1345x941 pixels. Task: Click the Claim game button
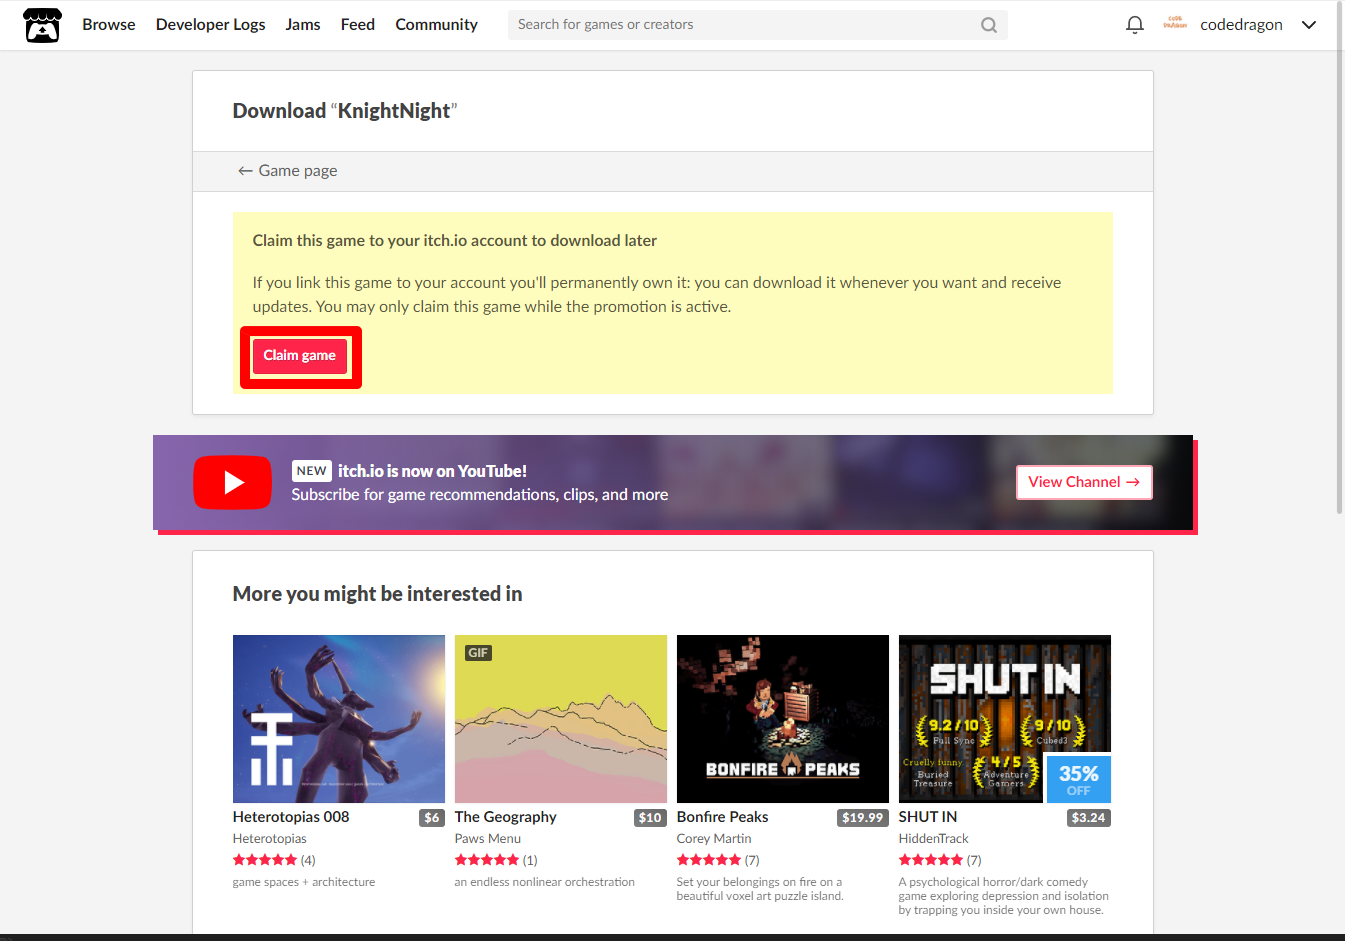tap(300, 356)
